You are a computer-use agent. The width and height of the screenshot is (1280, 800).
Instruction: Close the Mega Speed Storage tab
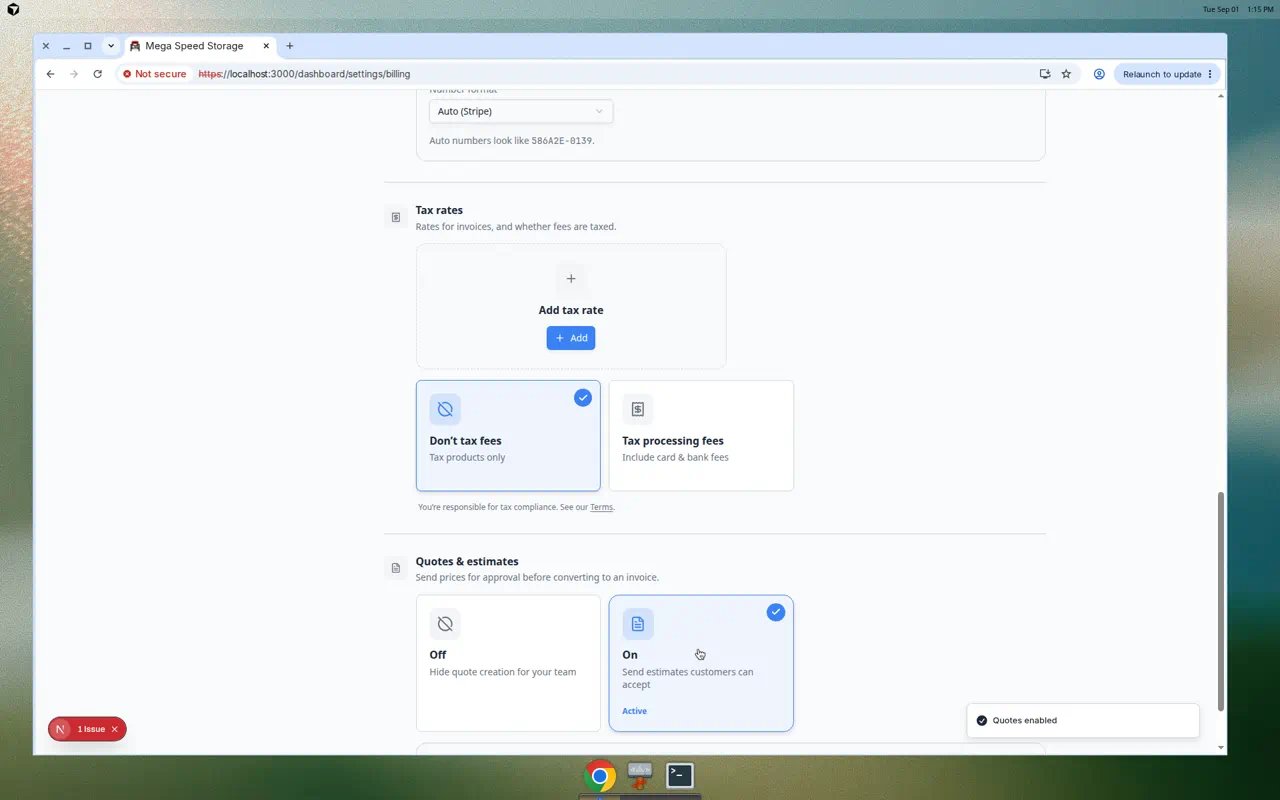(267, 46)
